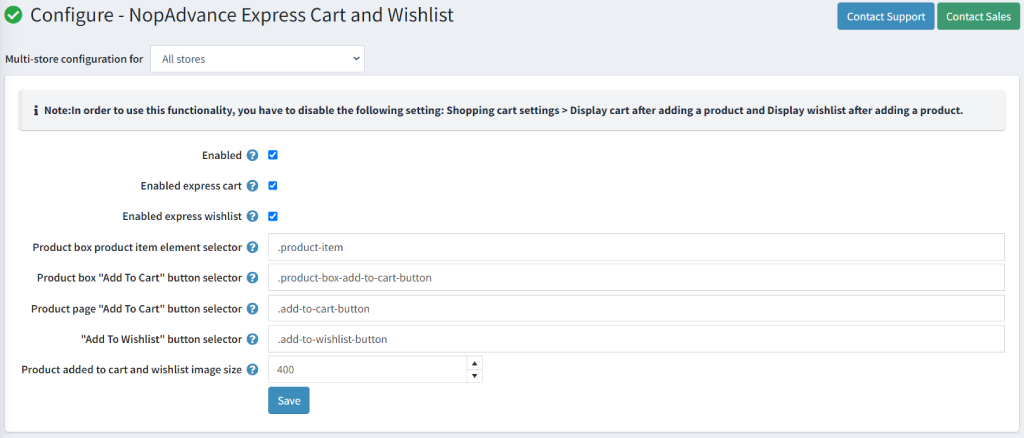The image size is (1024, 438).
Task: Click the .add-to-wishlist-button input field
Action: (636, 339)
